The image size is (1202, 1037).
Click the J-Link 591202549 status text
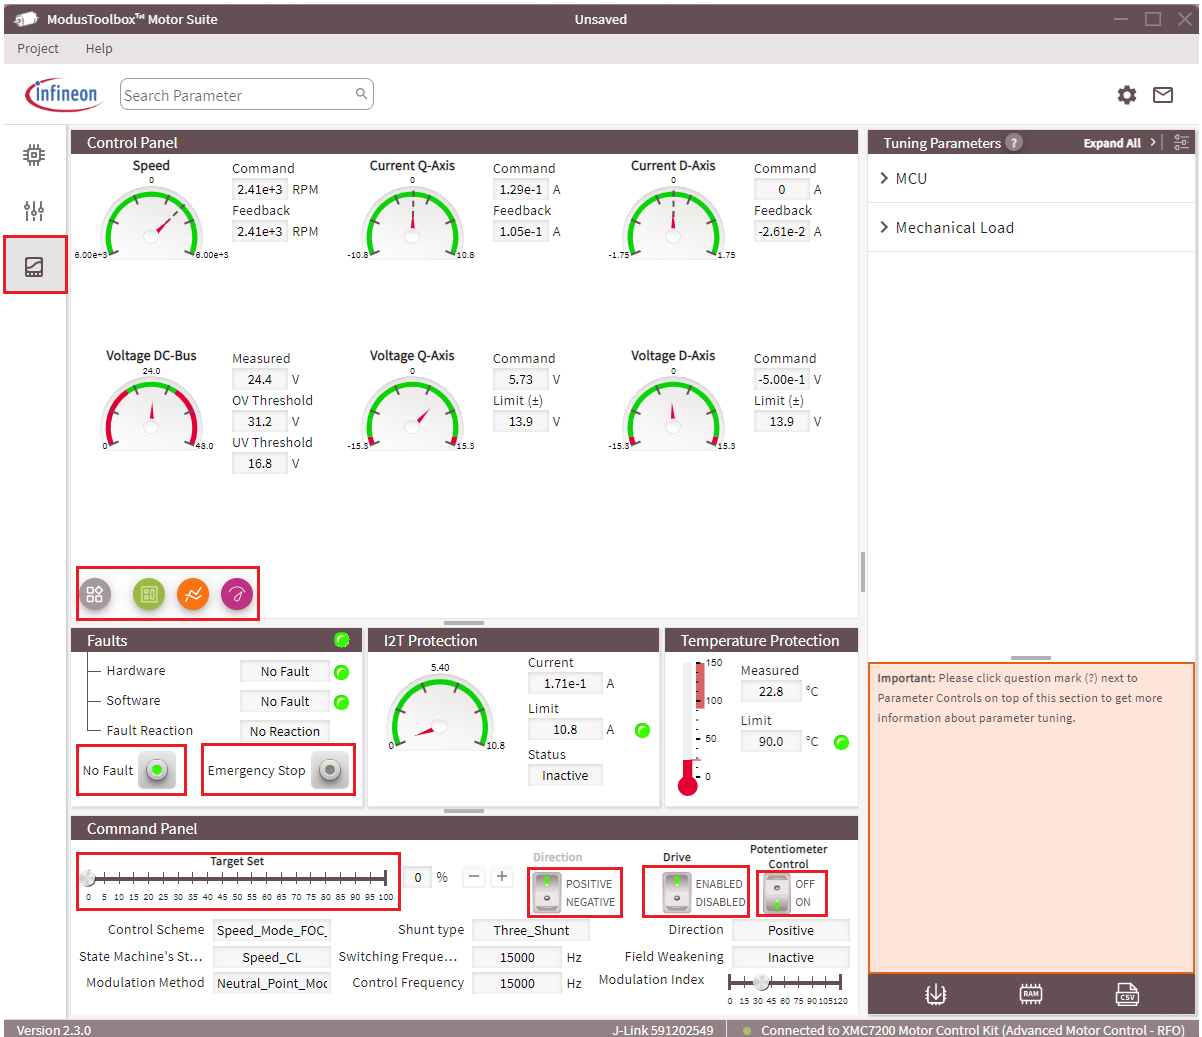663,1030
